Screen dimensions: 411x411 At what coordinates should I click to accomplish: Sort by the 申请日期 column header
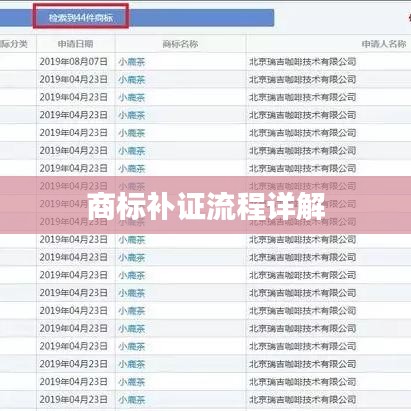tap(75, 44)
